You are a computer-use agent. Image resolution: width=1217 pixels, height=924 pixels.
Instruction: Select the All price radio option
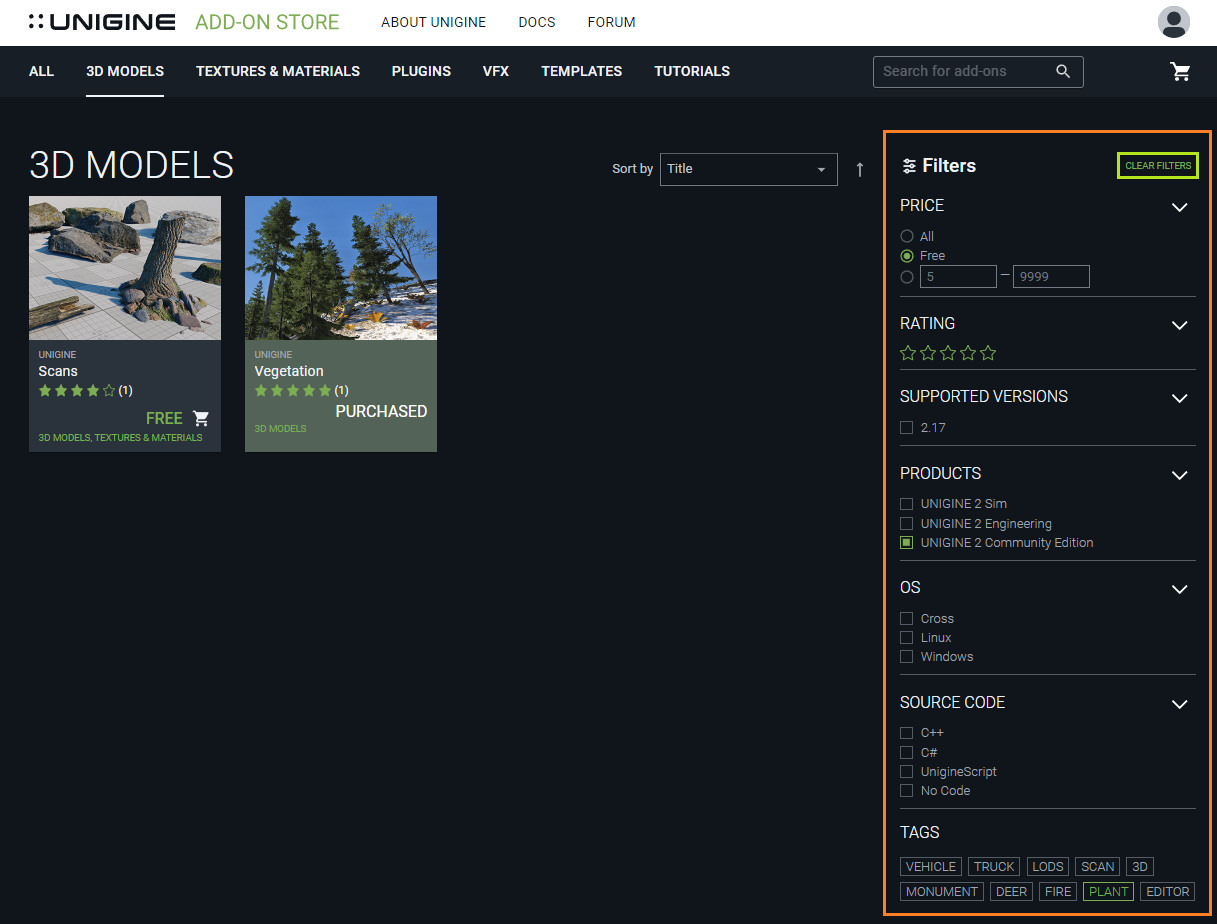pos(907,237)
